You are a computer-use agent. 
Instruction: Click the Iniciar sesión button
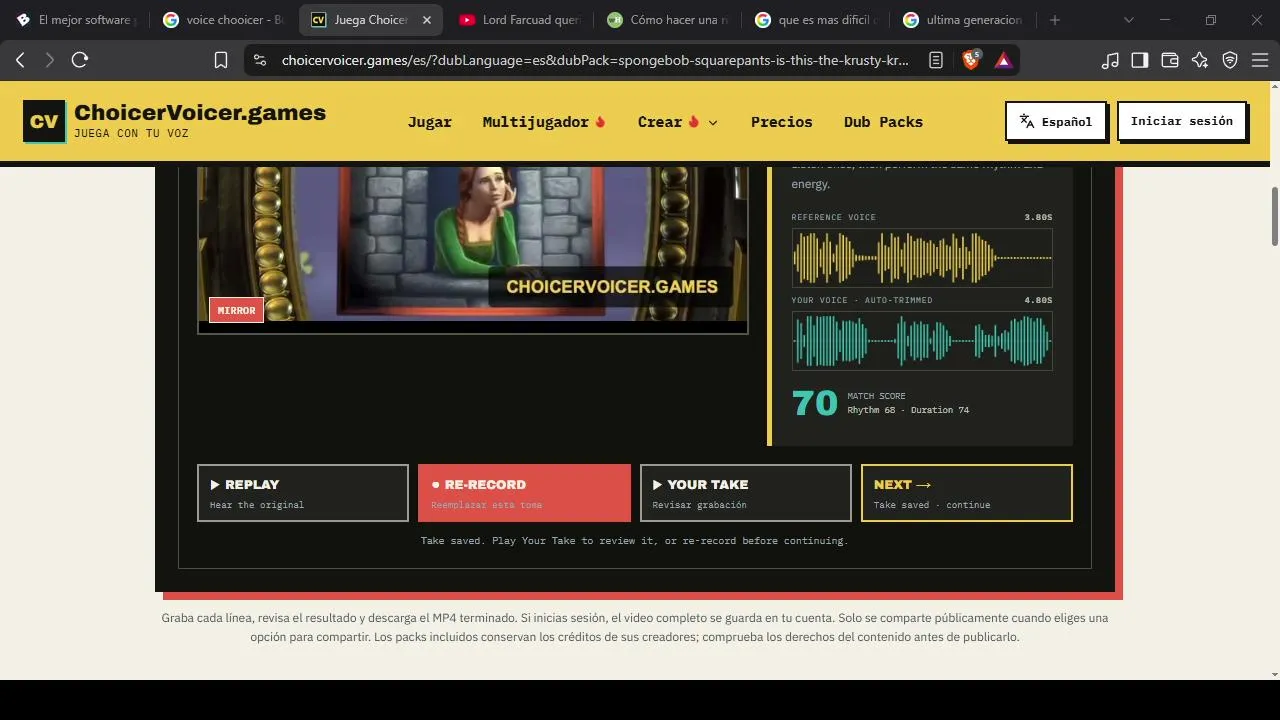[x=1181, y=121]
